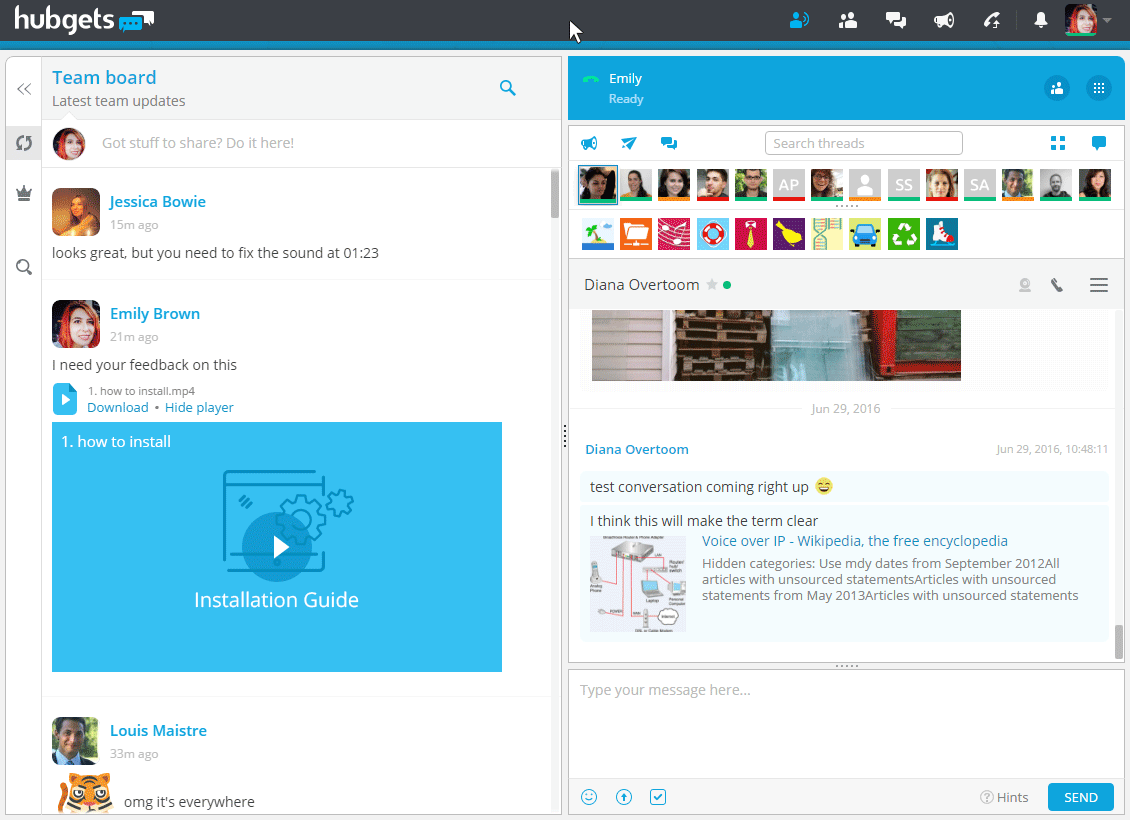Click the upload file icon below message box
1130x820 pixels.
coord(624,797)
